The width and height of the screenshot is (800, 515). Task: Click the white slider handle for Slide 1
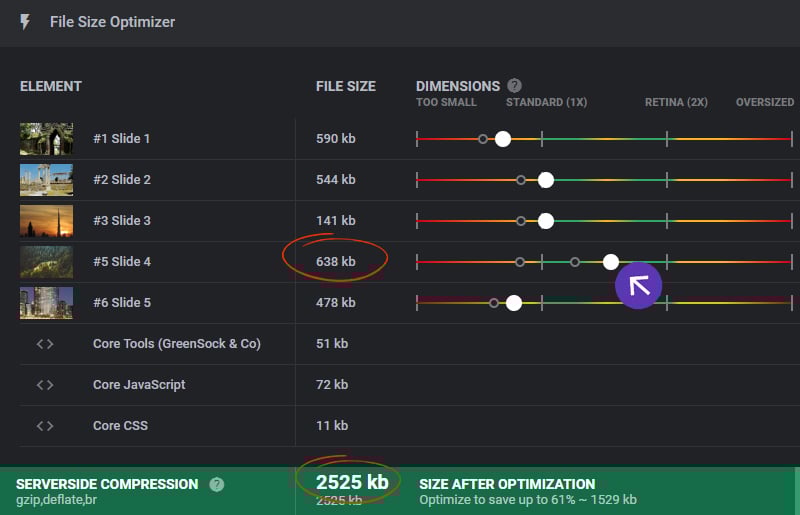click(x=503, y=139)
